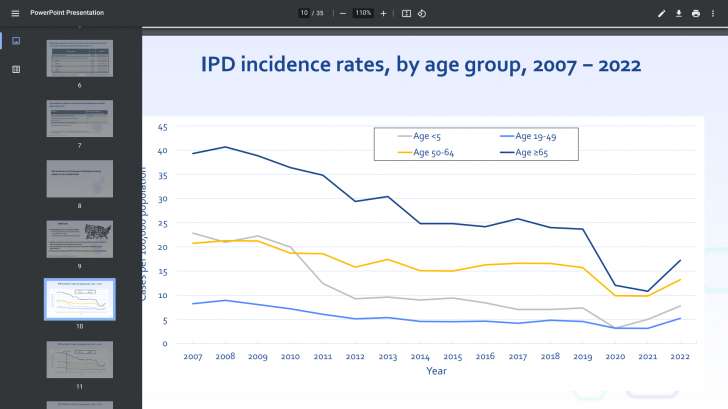Select the page 6 thumbnail
The width and height of the screenshot is (728, 409).
79,58
